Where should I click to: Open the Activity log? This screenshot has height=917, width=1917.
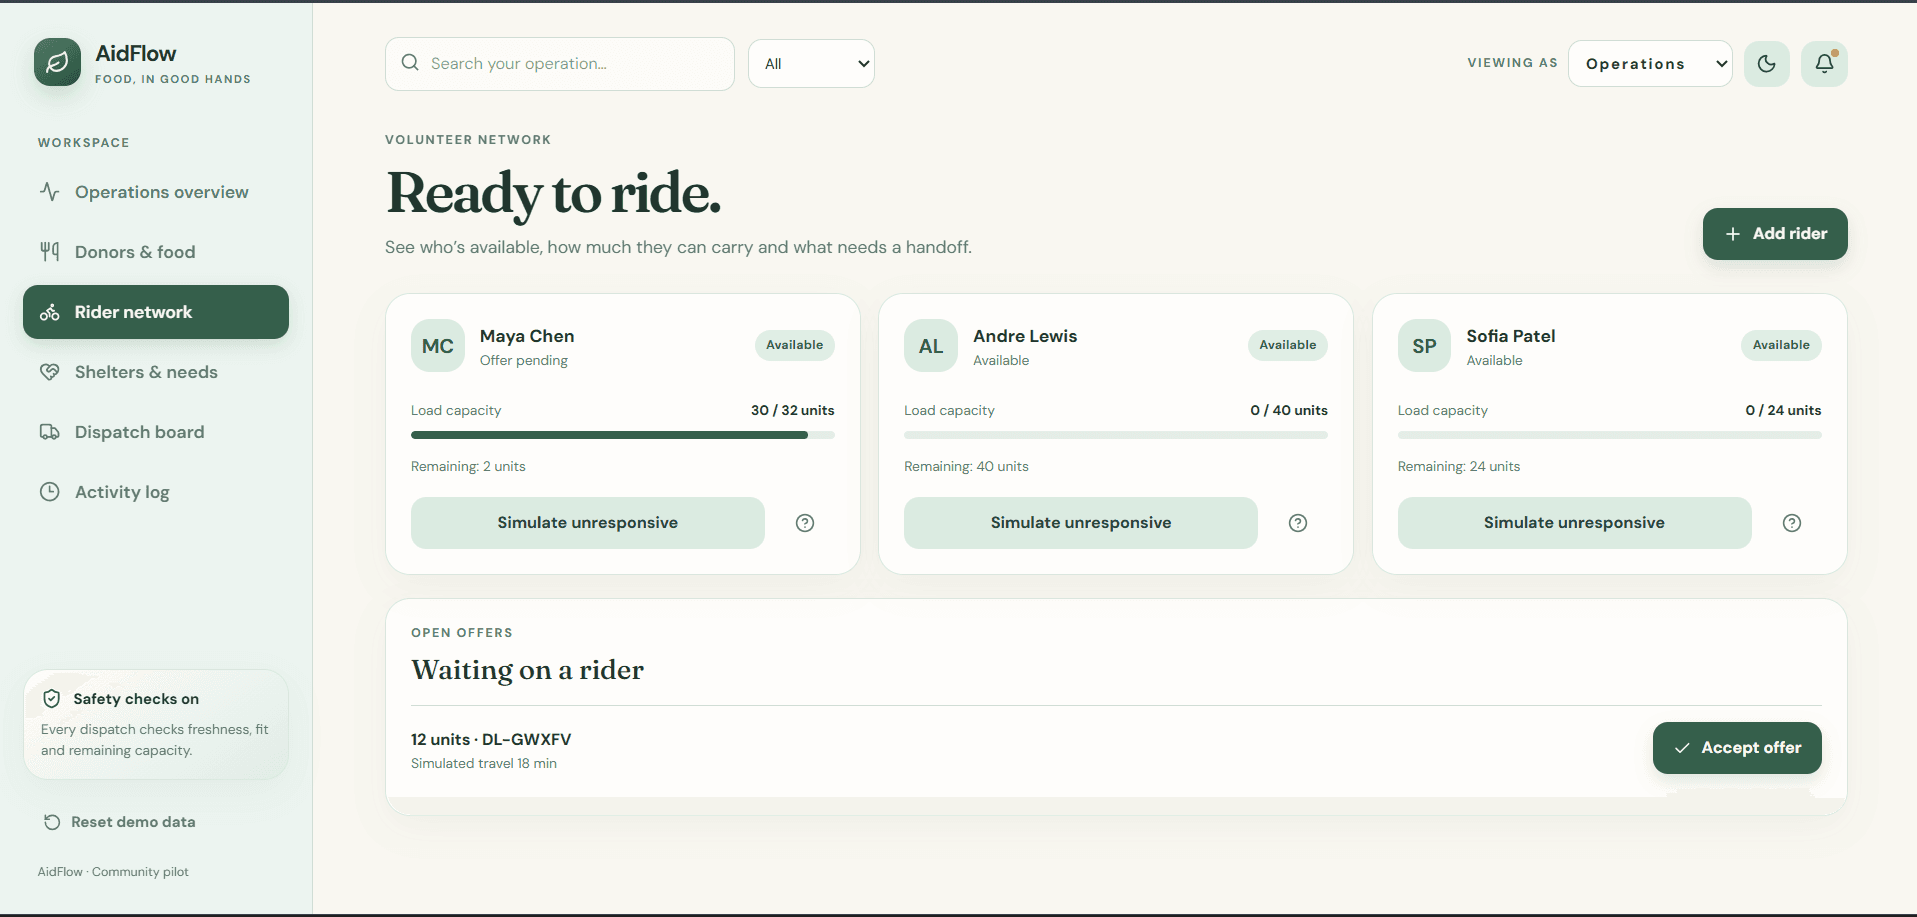156,492
